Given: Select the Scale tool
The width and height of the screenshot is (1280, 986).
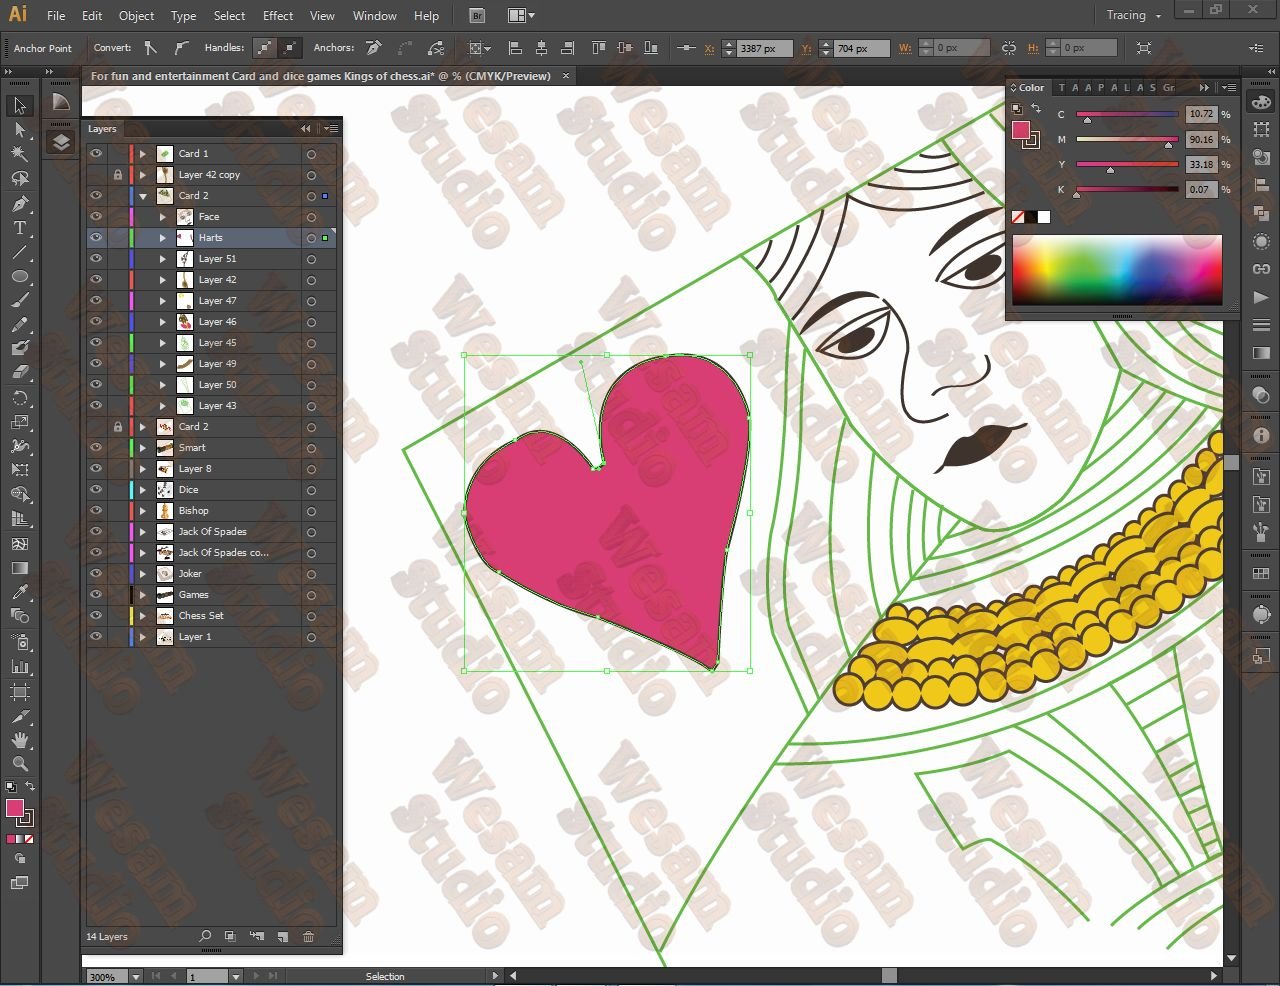Looking at the screenshot, I should click(20, 422).
